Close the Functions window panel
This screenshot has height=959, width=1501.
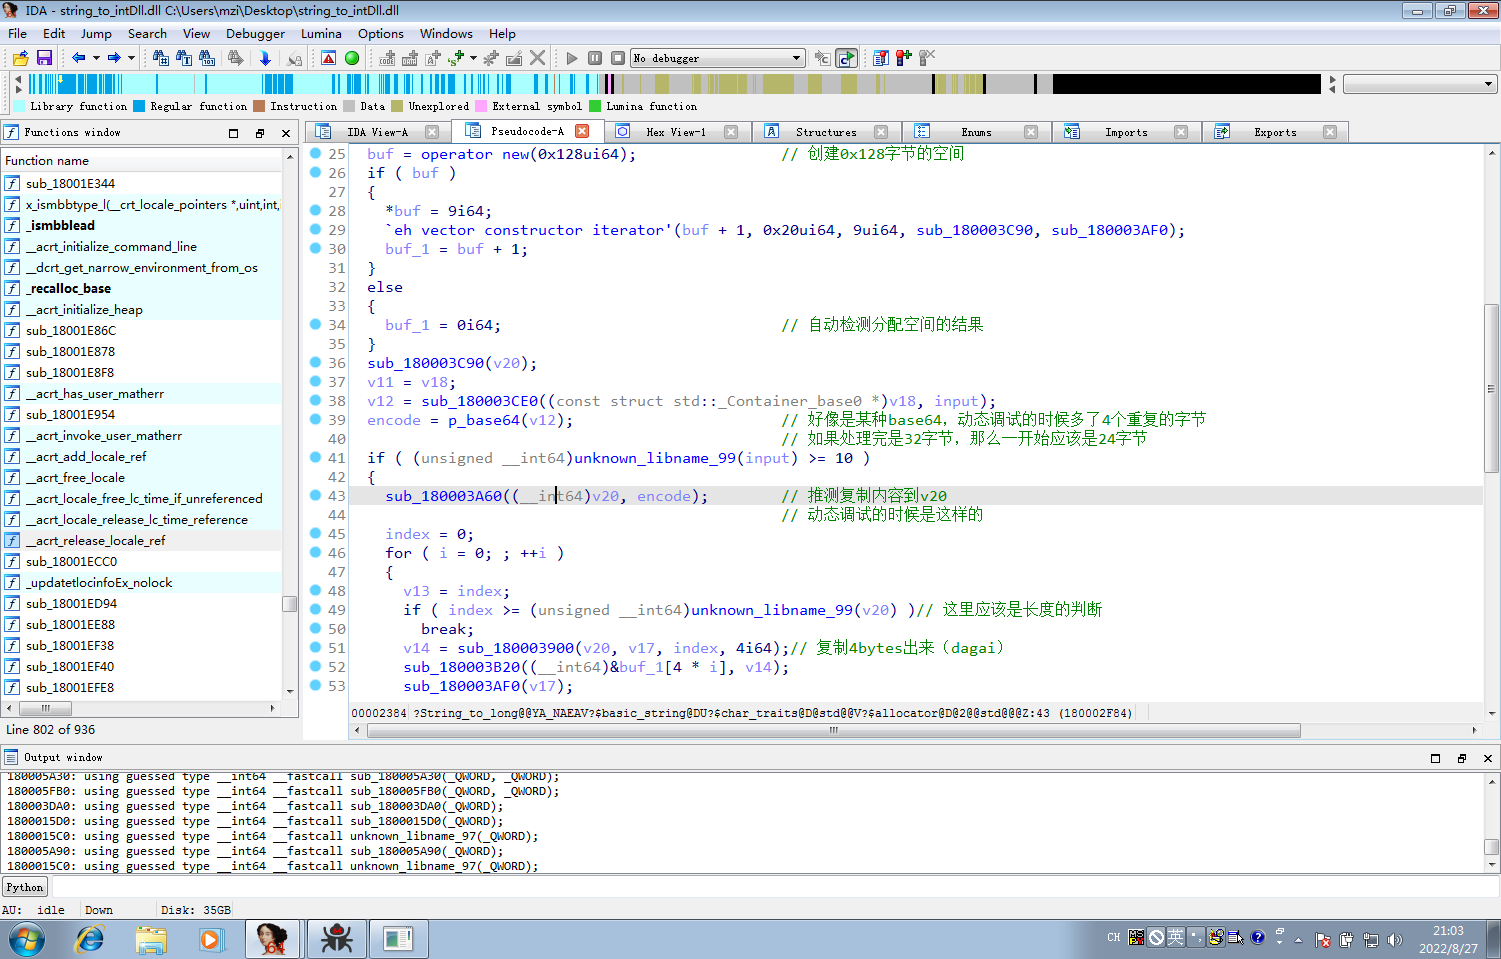286,133
